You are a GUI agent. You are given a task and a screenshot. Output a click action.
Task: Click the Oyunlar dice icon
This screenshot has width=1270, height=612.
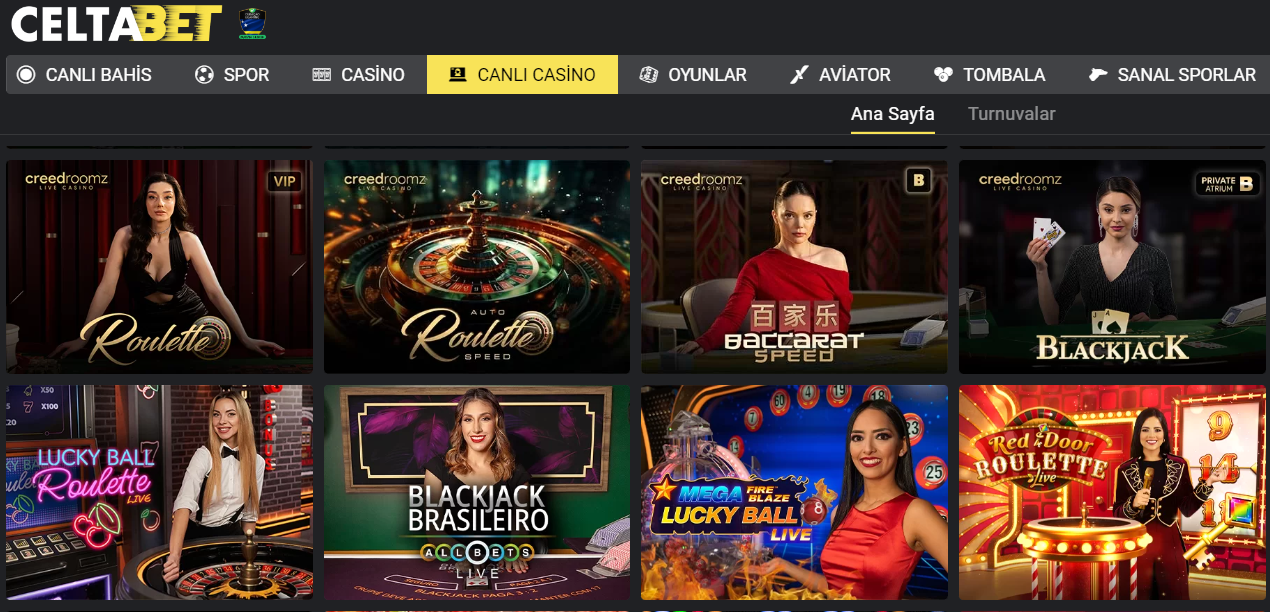[x=649, y=75]
